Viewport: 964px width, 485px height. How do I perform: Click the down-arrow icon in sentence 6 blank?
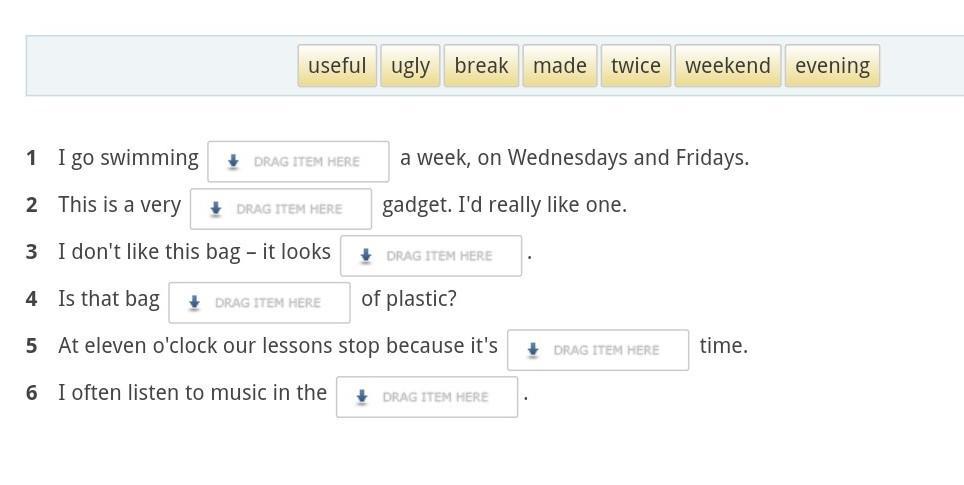point(362,397)
